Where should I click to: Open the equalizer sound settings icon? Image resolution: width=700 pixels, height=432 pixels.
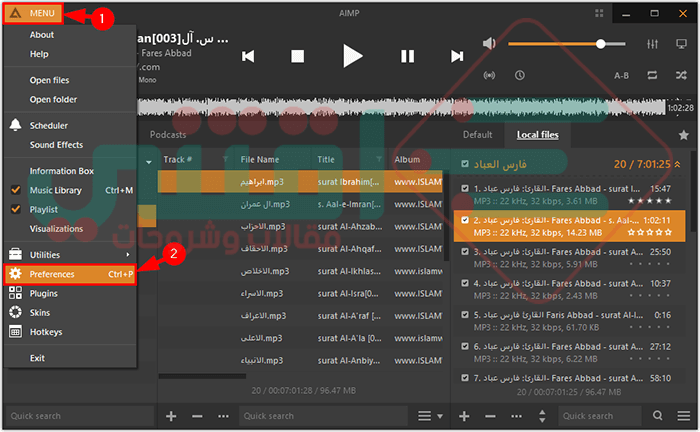[x=652, y=44]
